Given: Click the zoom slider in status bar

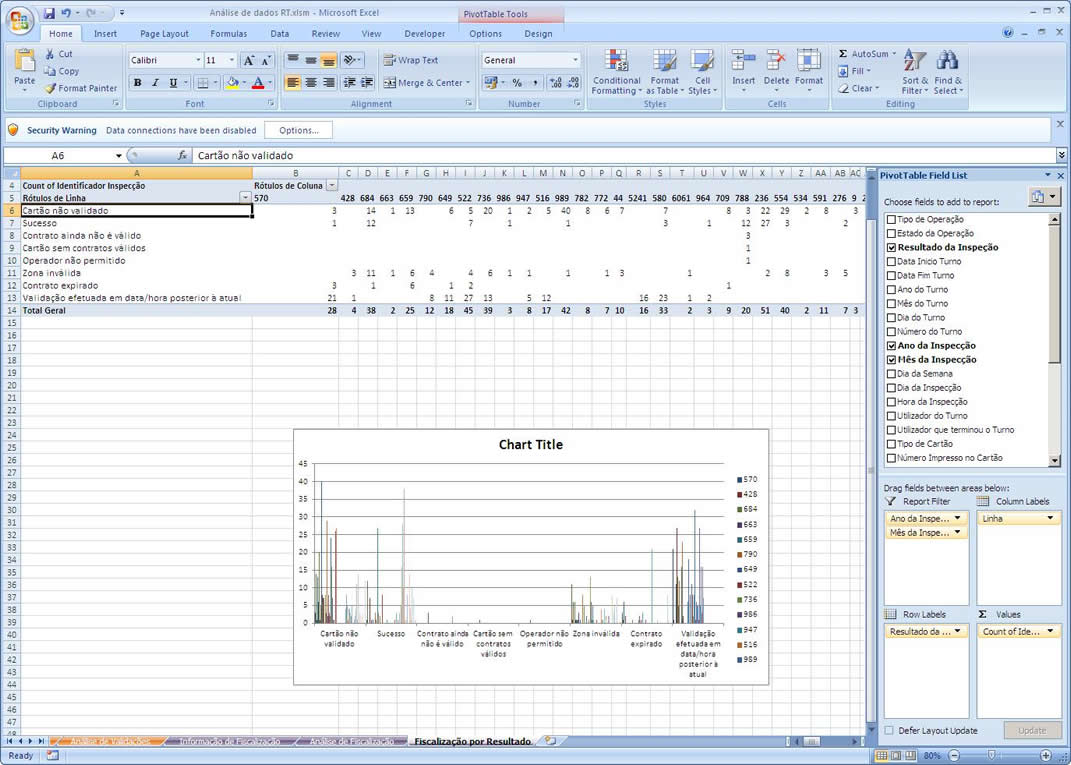Looking at the screenshot, I should click(x=990, y=755).
